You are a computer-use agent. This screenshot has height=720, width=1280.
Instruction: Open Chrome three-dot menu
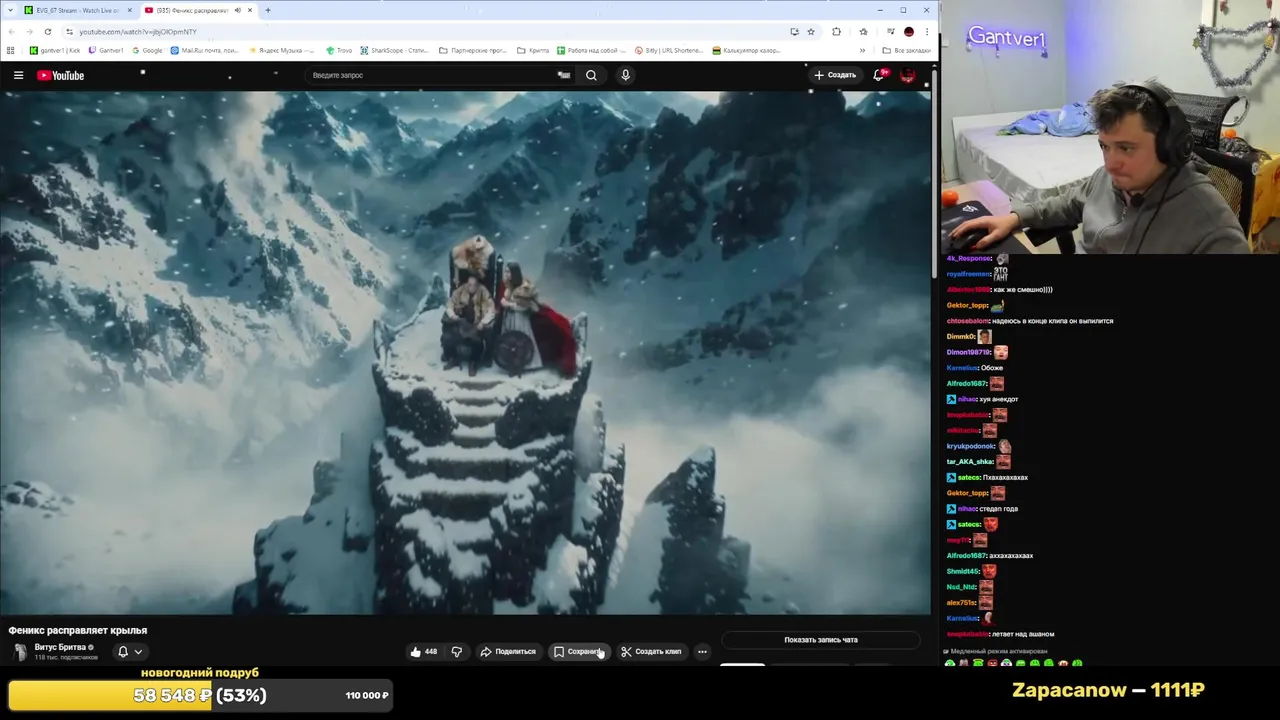click(926, 31)
